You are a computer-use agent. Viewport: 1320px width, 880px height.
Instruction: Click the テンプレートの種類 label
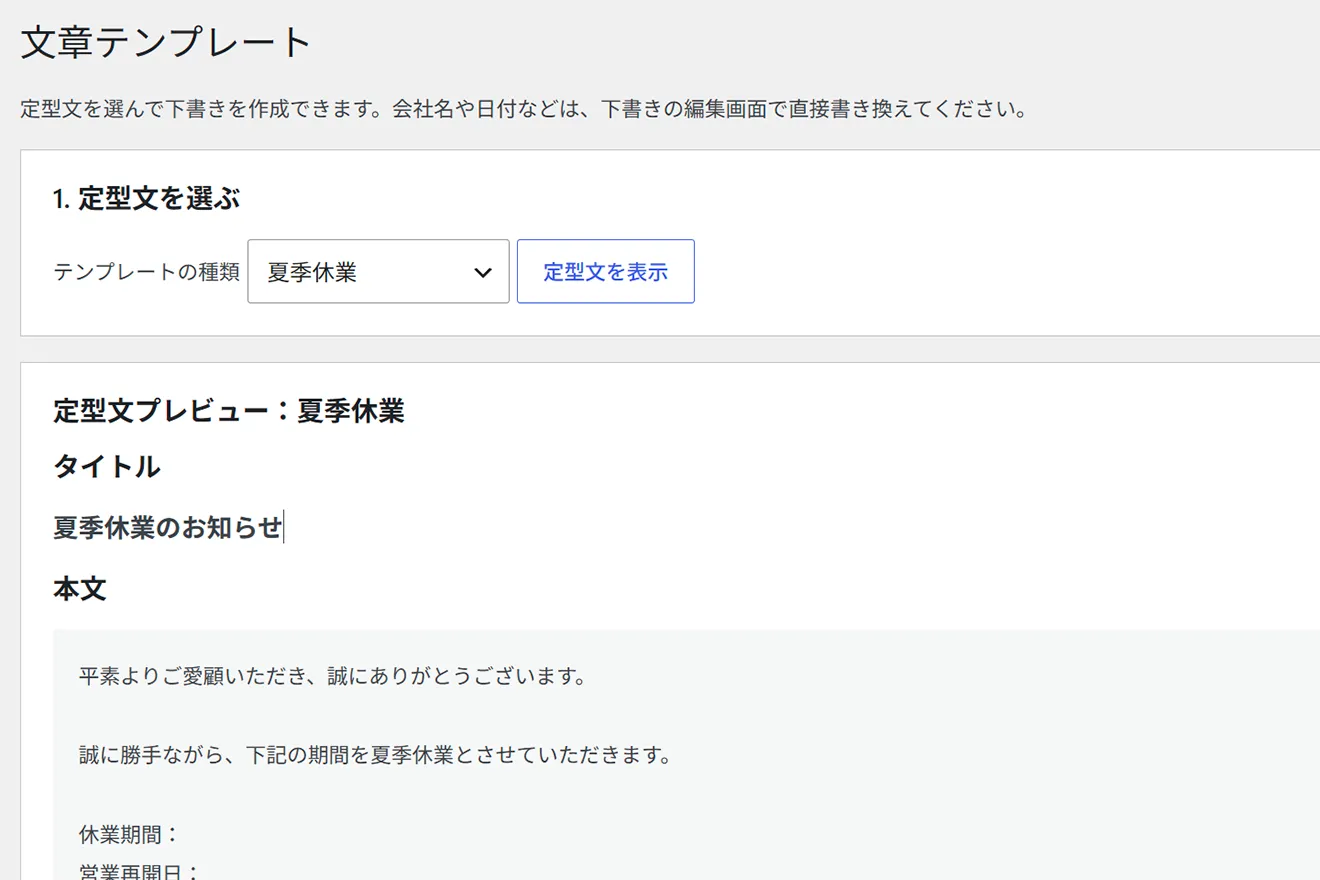(146, 272)
